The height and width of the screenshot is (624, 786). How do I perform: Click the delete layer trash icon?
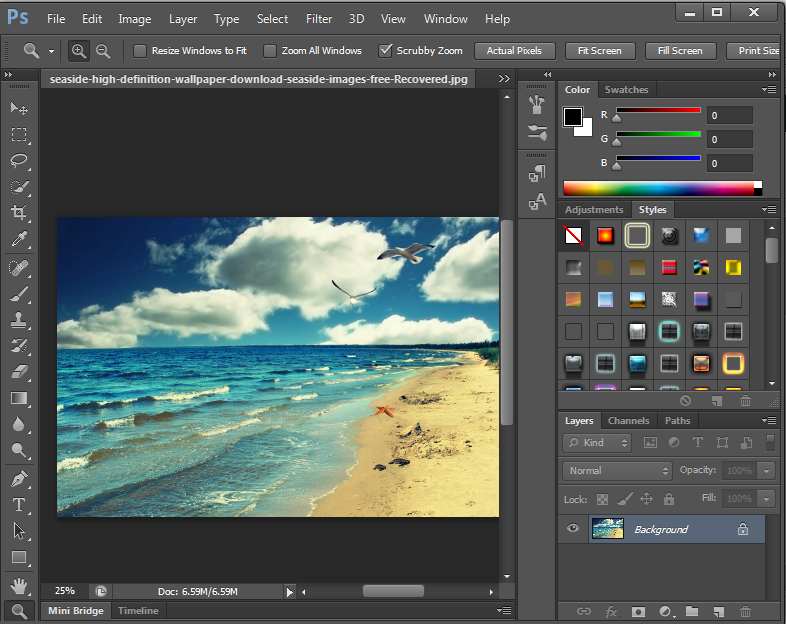[745, 611]
